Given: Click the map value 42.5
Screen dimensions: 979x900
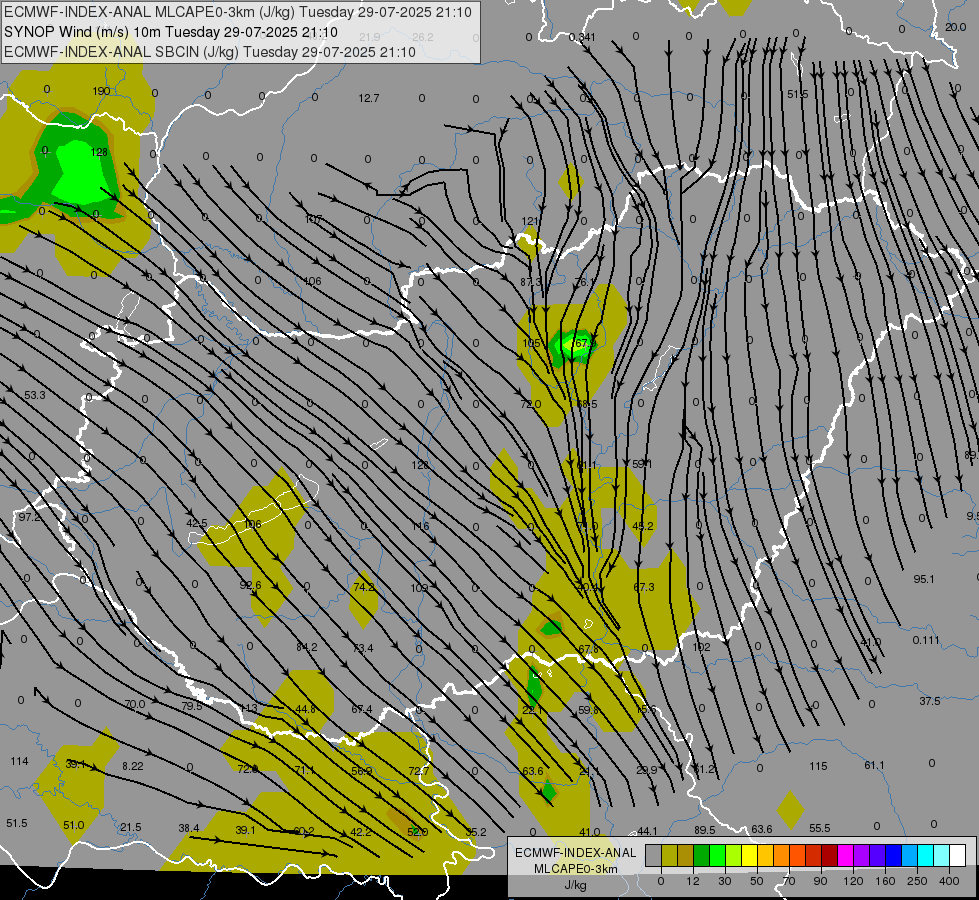Looking at the screenshot, I should 197,523.
